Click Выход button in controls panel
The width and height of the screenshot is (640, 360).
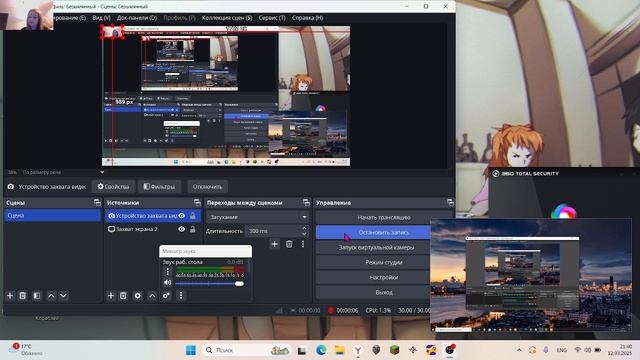point(384,293)
